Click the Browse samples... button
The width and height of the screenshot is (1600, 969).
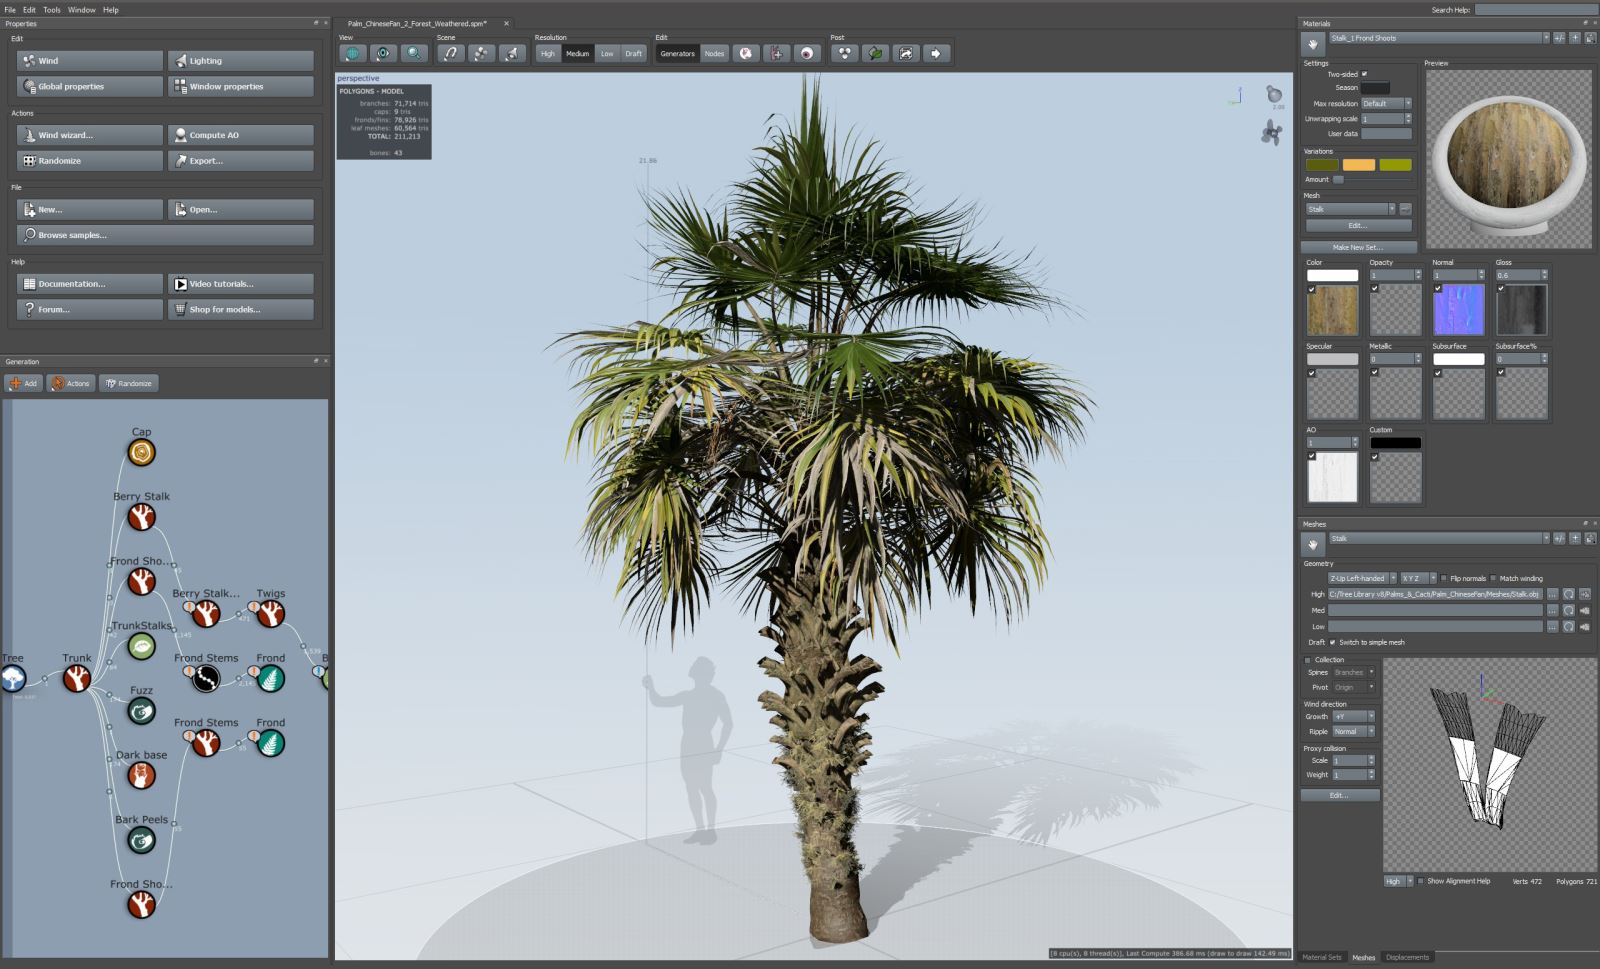pos(165,235)
